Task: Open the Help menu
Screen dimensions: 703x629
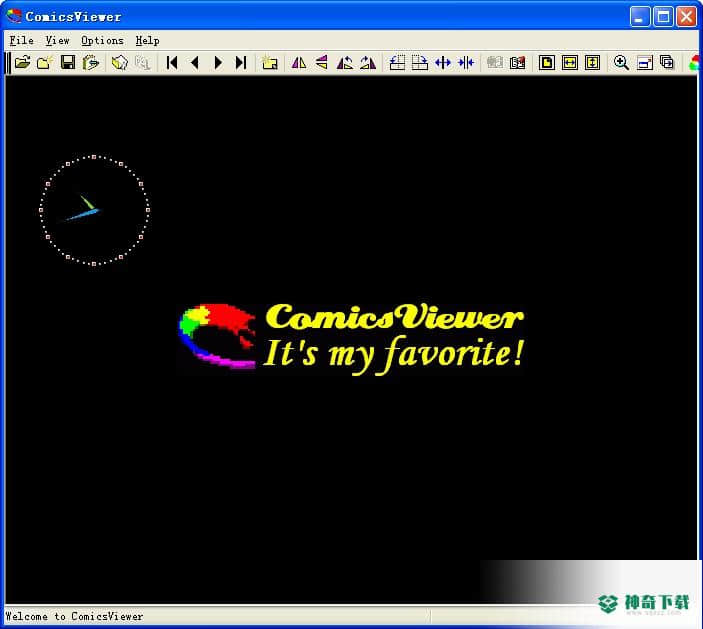Action: point(148,40)
